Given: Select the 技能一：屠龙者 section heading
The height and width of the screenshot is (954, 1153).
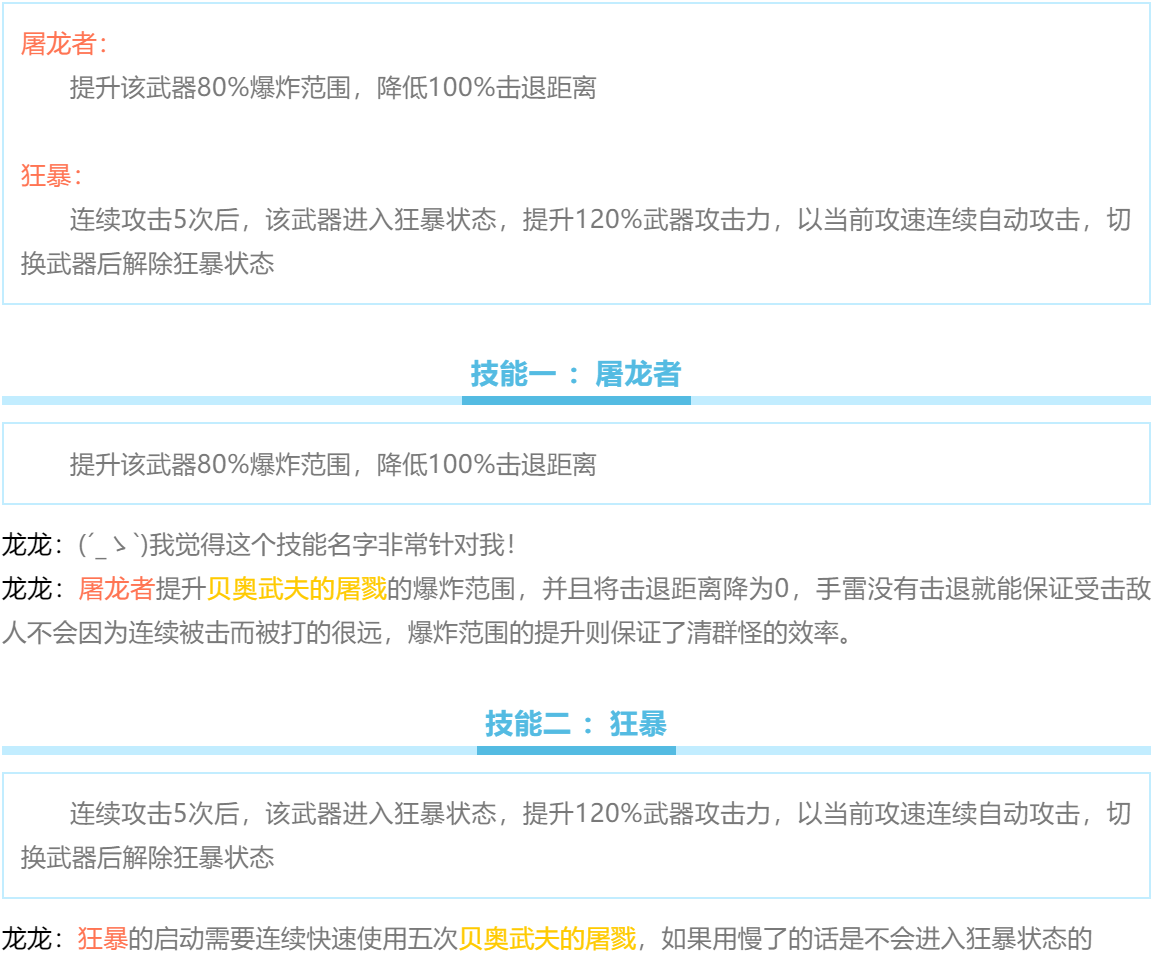Looking at the screenshot, I should 575,374.
